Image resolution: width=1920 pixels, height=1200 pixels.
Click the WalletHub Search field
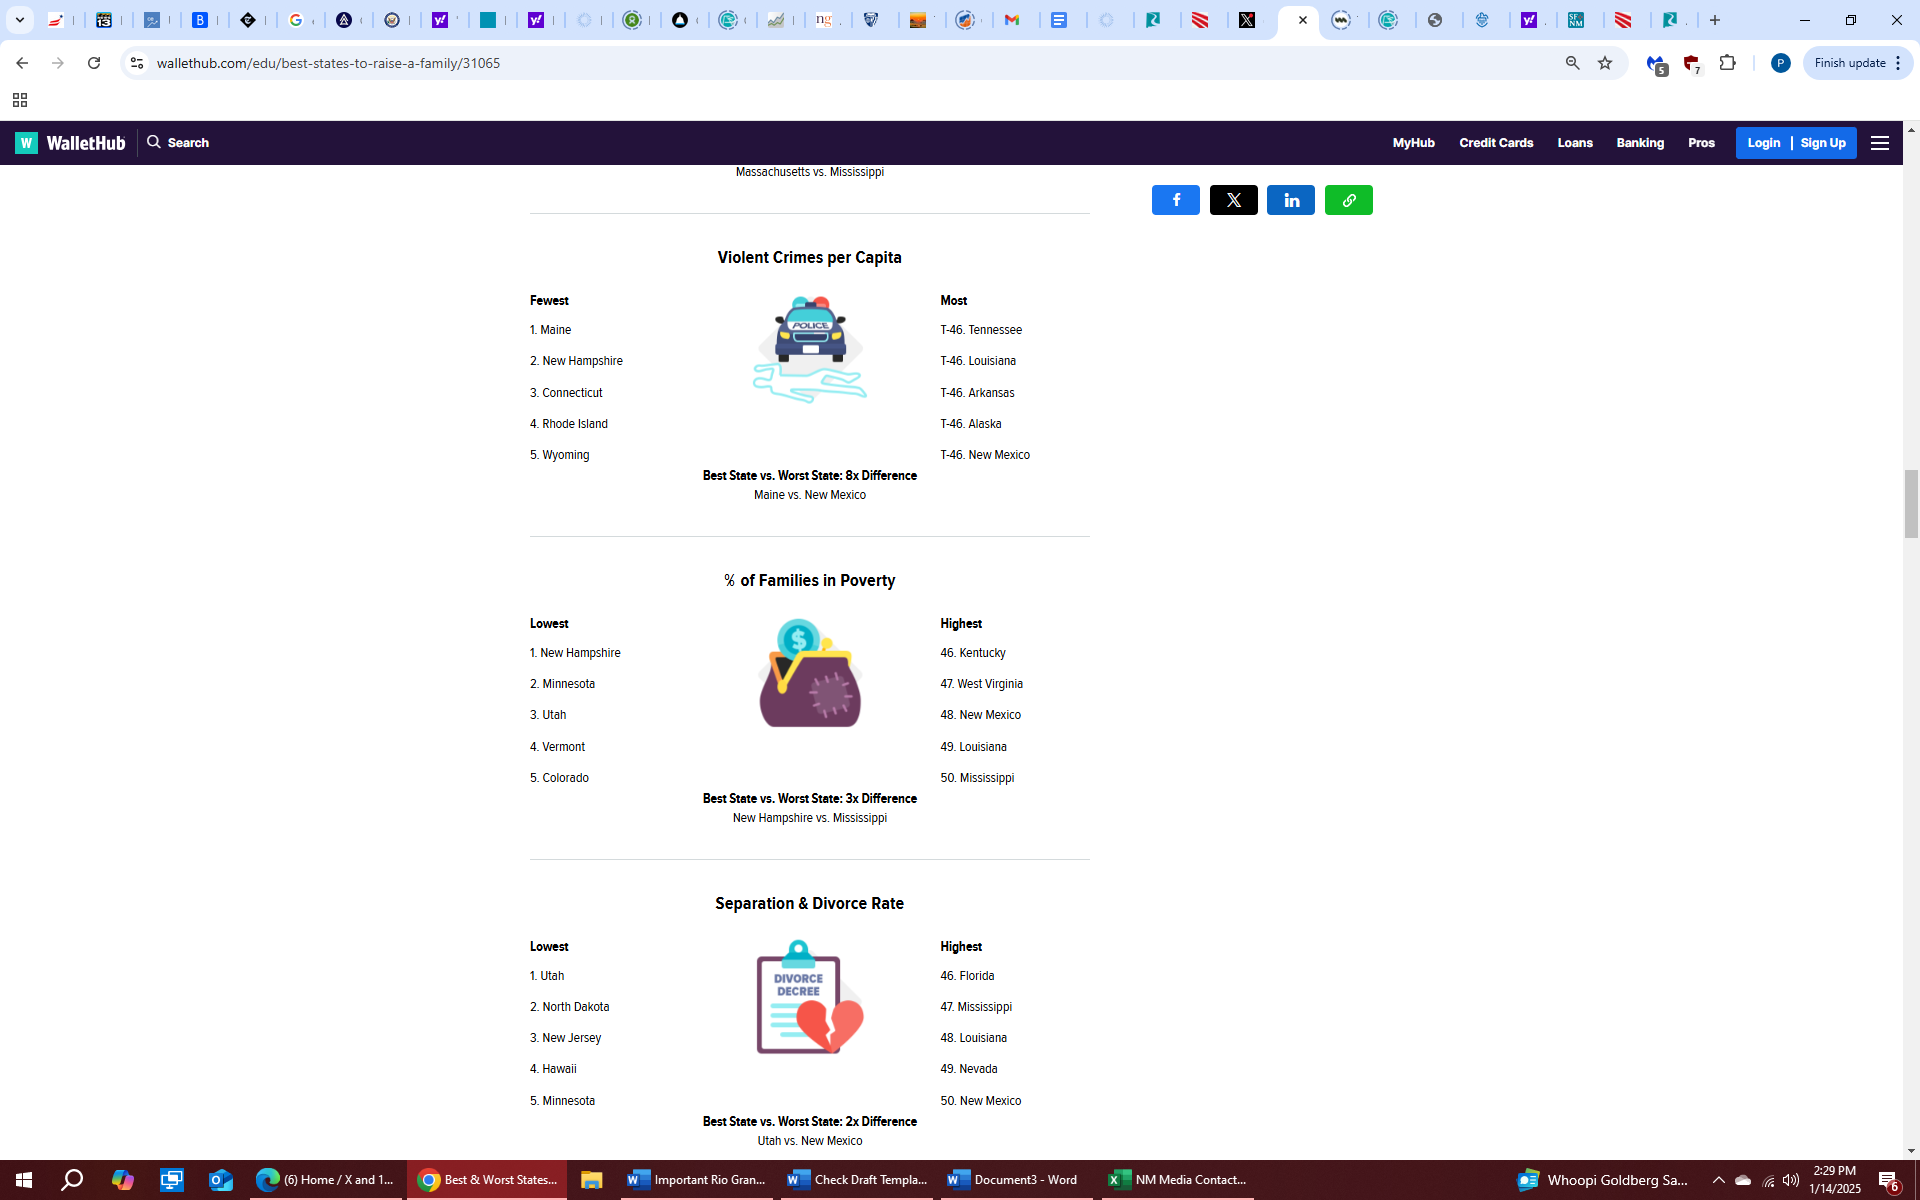point(187,143)
